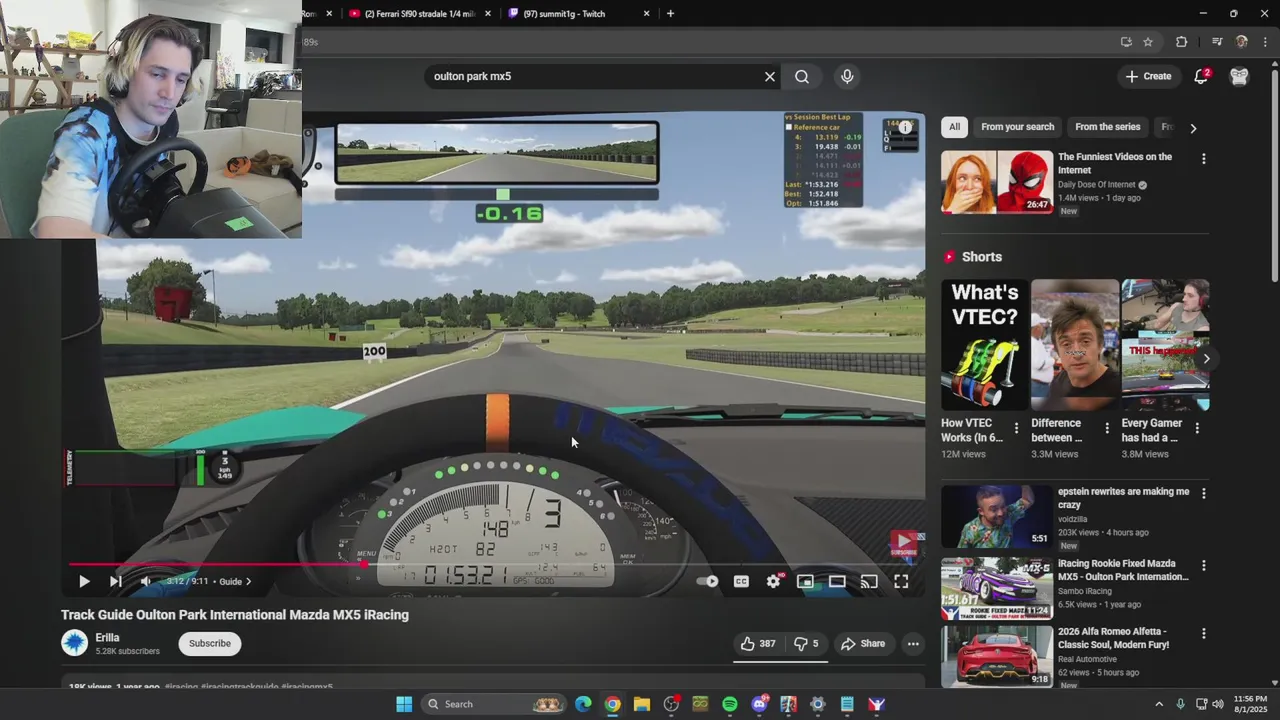Open options for 'Difference between' short
Image resolution: width=1280 pixels, height=720 pixels.
[1106, 428]
